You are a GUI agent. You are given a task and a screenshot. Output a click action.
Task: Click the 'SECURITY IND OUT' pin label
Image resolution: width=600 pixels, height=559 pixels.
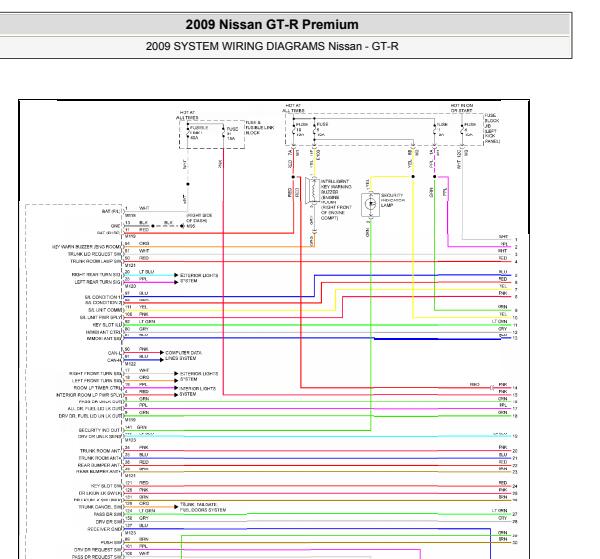(x=99, y=430)
